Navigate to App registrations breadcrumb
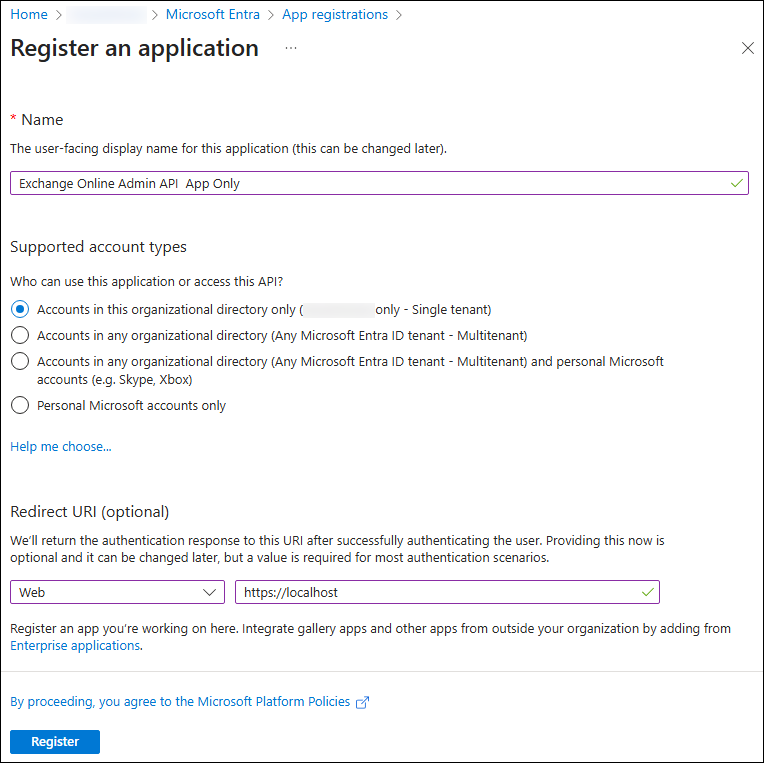The height and width of the screenshot is (763, 764). pos(335,15)
